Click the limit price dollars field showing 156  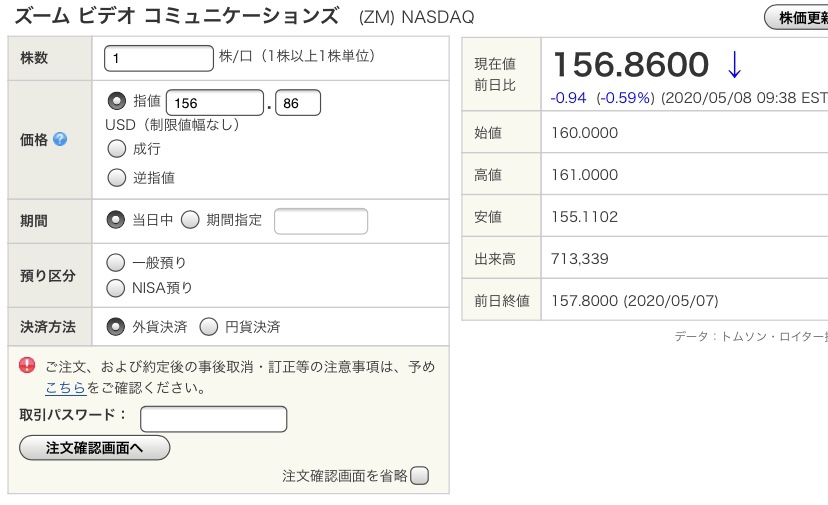(214, 102)
